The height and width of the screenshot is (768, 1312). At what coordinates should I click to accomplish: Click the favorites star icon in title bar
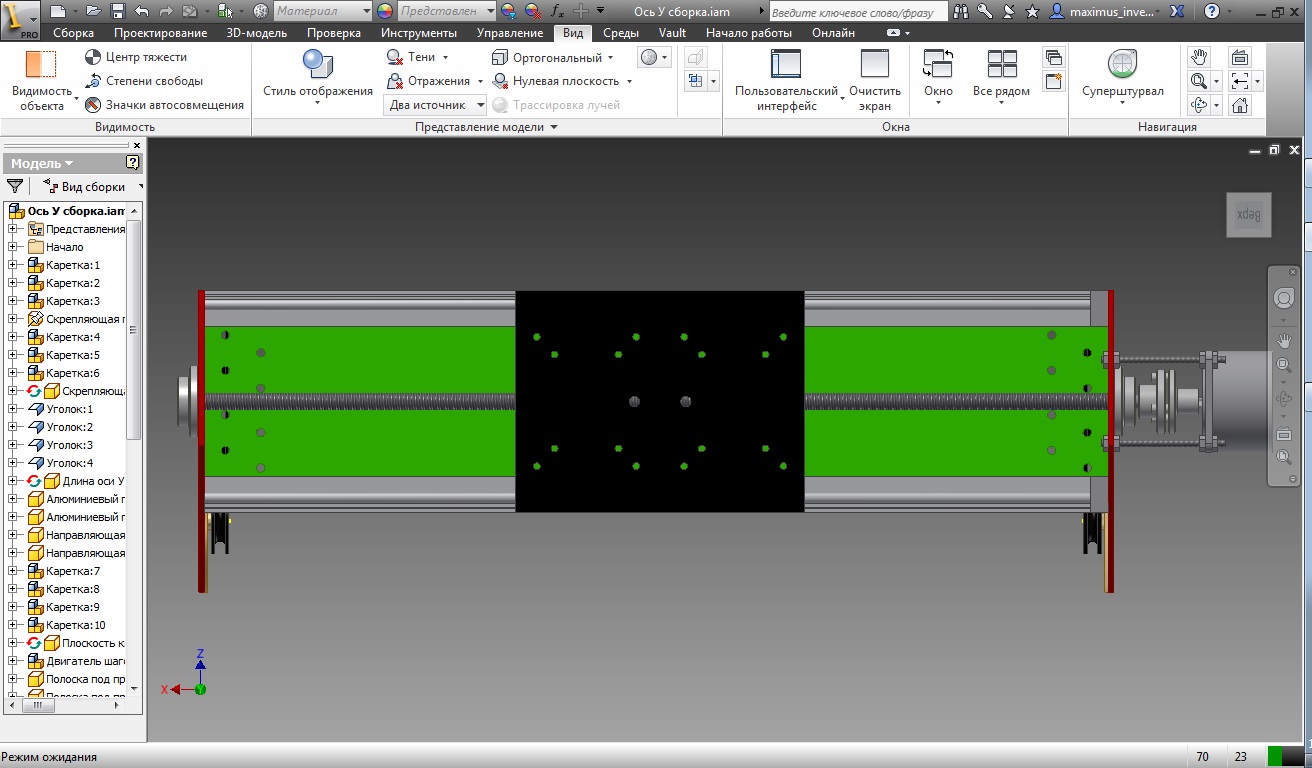click(1031, 11)
